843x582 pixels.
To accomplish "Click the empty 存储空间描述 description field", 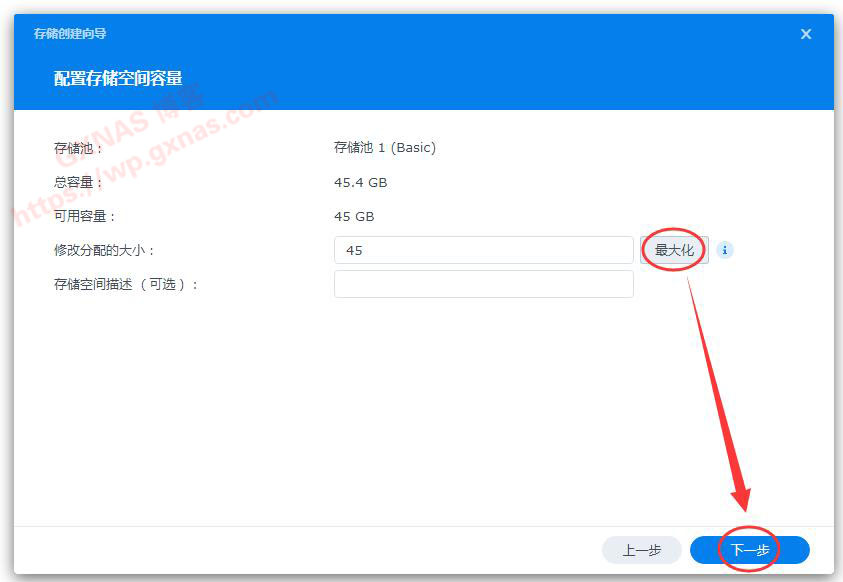I will 483,284.
